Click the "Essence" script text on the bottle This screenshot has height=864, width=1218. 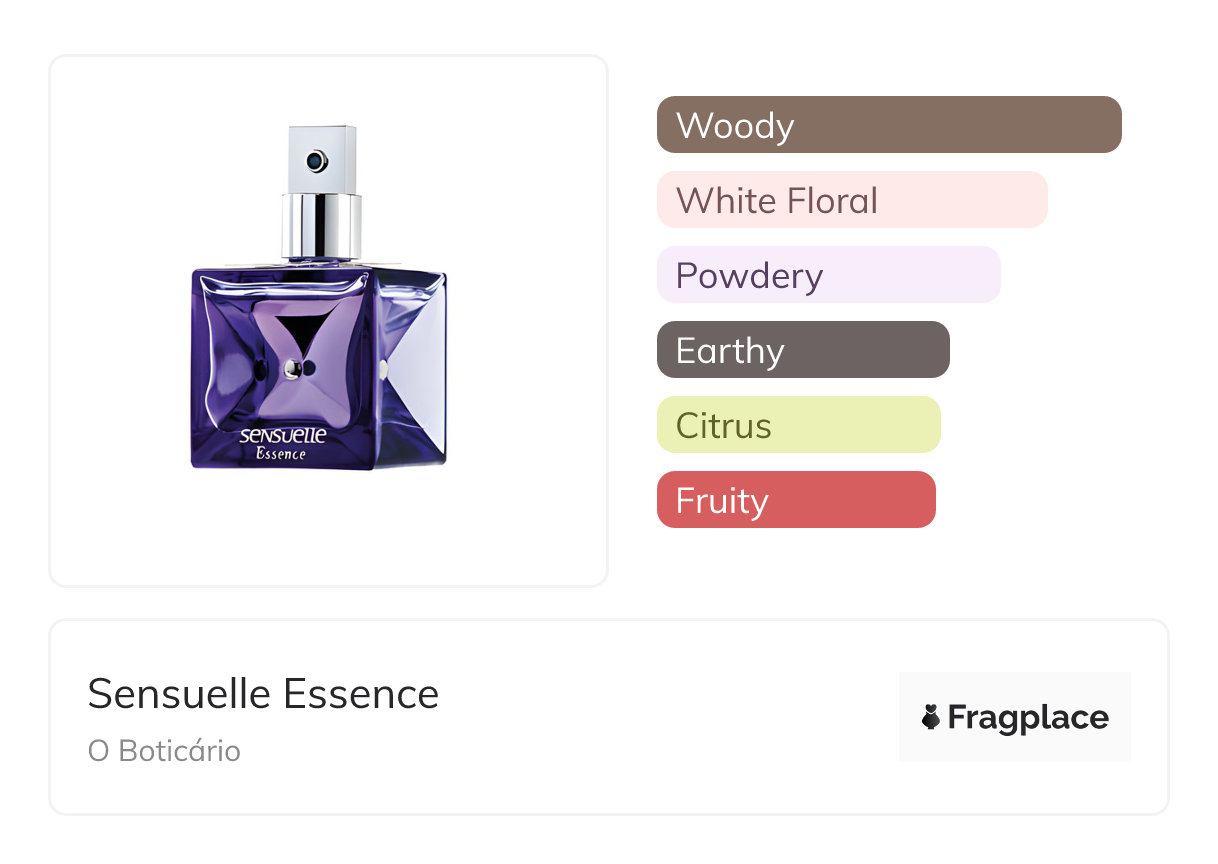pyautogui.click(x=281, y=454)
